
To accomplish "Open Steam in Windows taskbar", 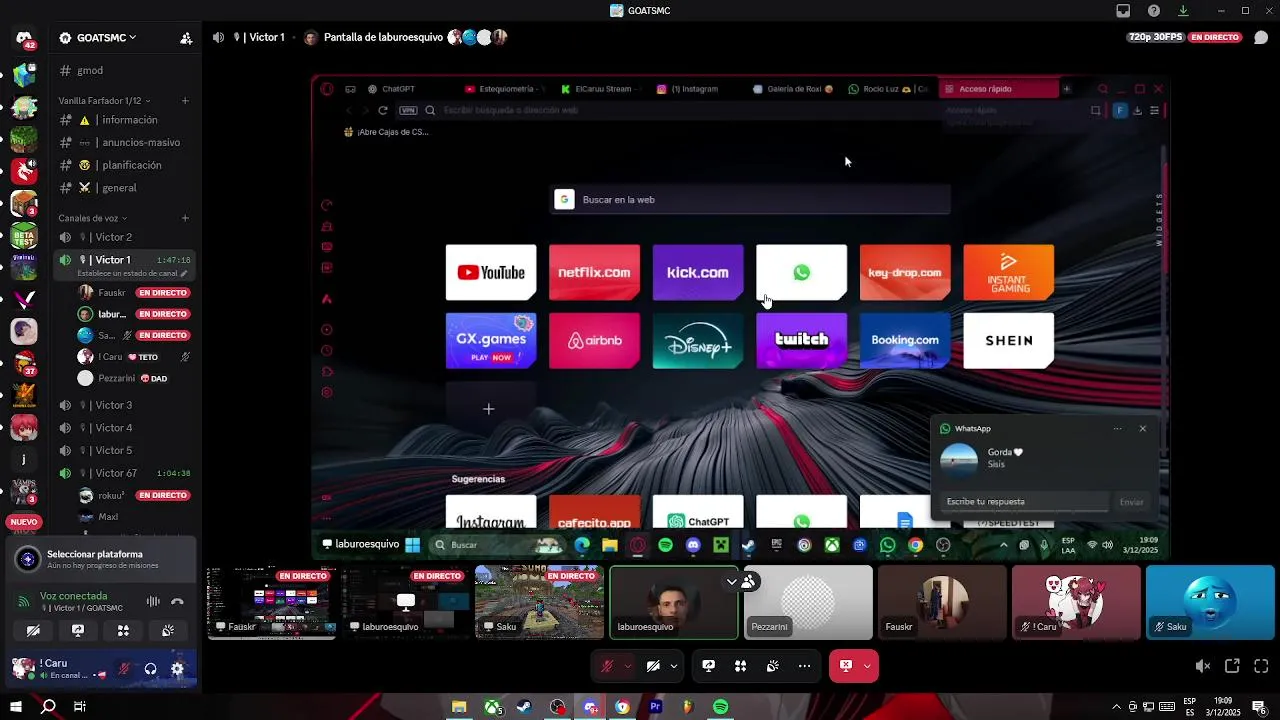I will pyautogui.click(x=524, y=707).
